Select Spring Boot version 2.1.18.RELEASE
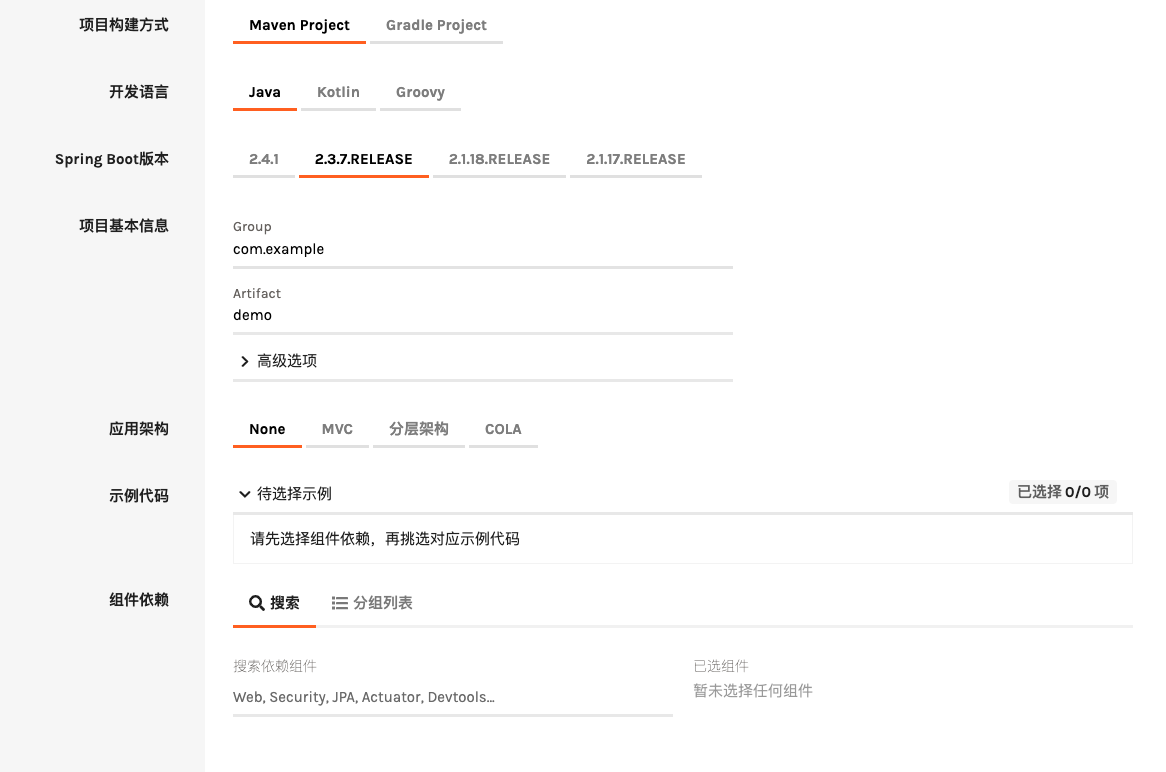 499,159
